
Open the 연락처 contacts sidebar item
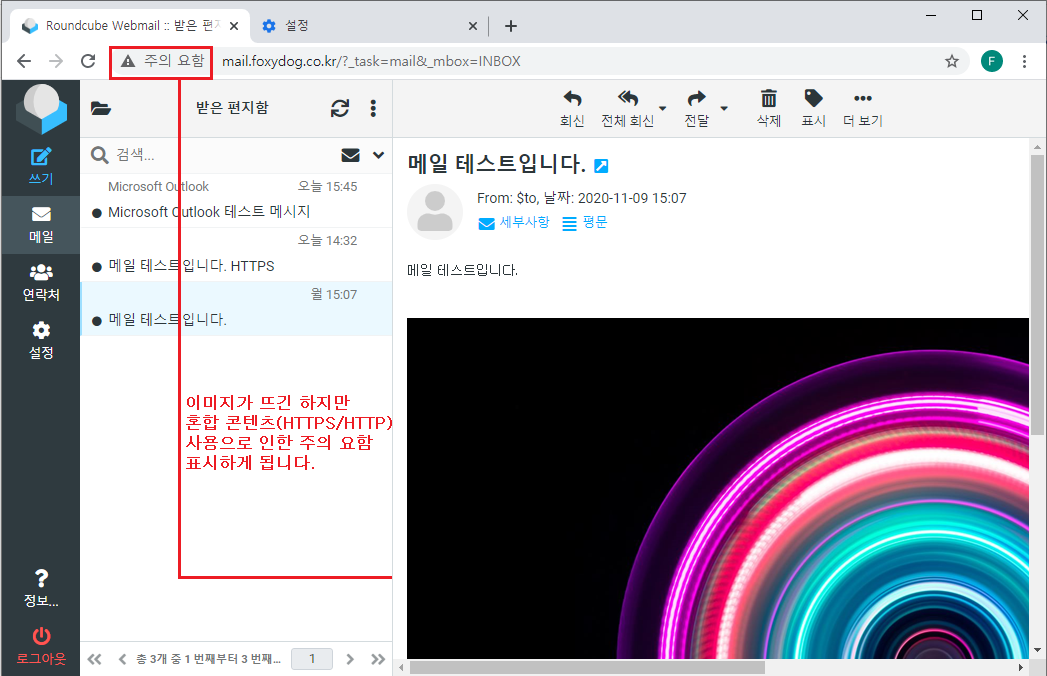(x=41, y=283)
